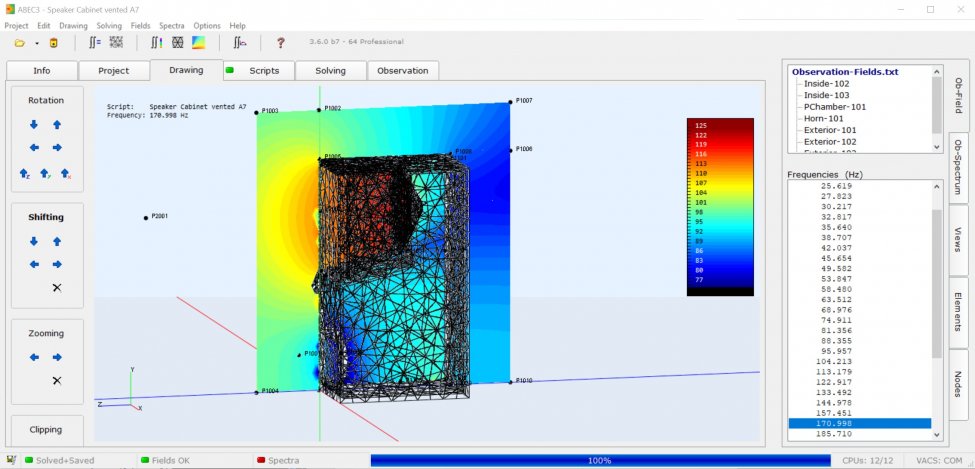Shift the drawing left in the Shifting panel
The width and height of the screenshot is (975, 469).
coord(34,264)
